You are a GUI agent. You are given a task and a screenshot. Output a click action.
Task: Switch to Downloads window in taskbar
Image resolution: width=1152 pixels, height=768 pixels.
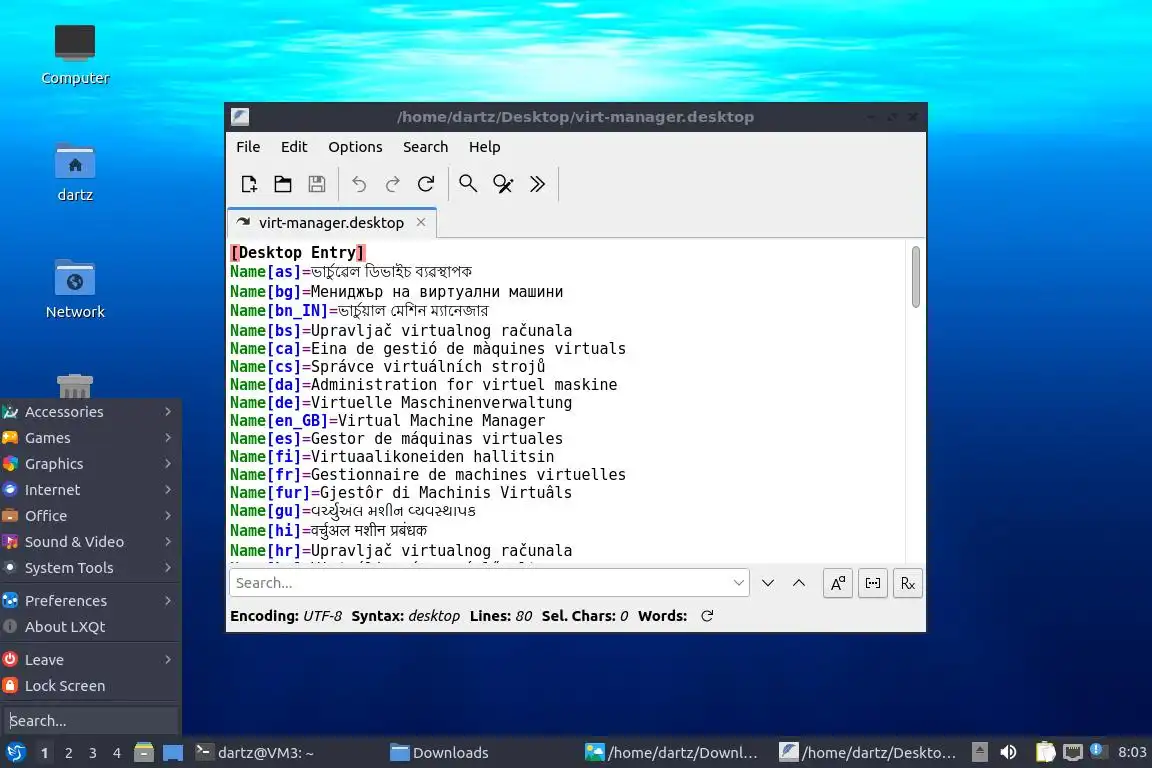tap(481, 753)
